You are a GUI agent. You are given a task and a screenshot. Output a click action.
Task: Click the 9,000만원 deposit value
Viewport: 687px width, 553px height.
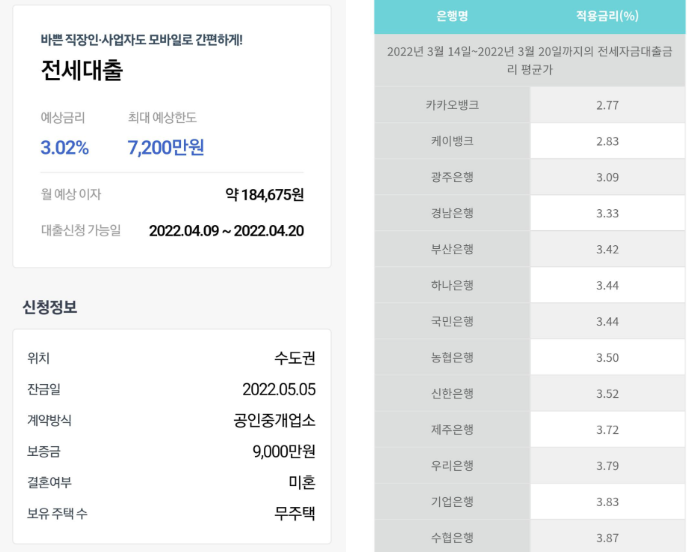click(x=283, y=451)
